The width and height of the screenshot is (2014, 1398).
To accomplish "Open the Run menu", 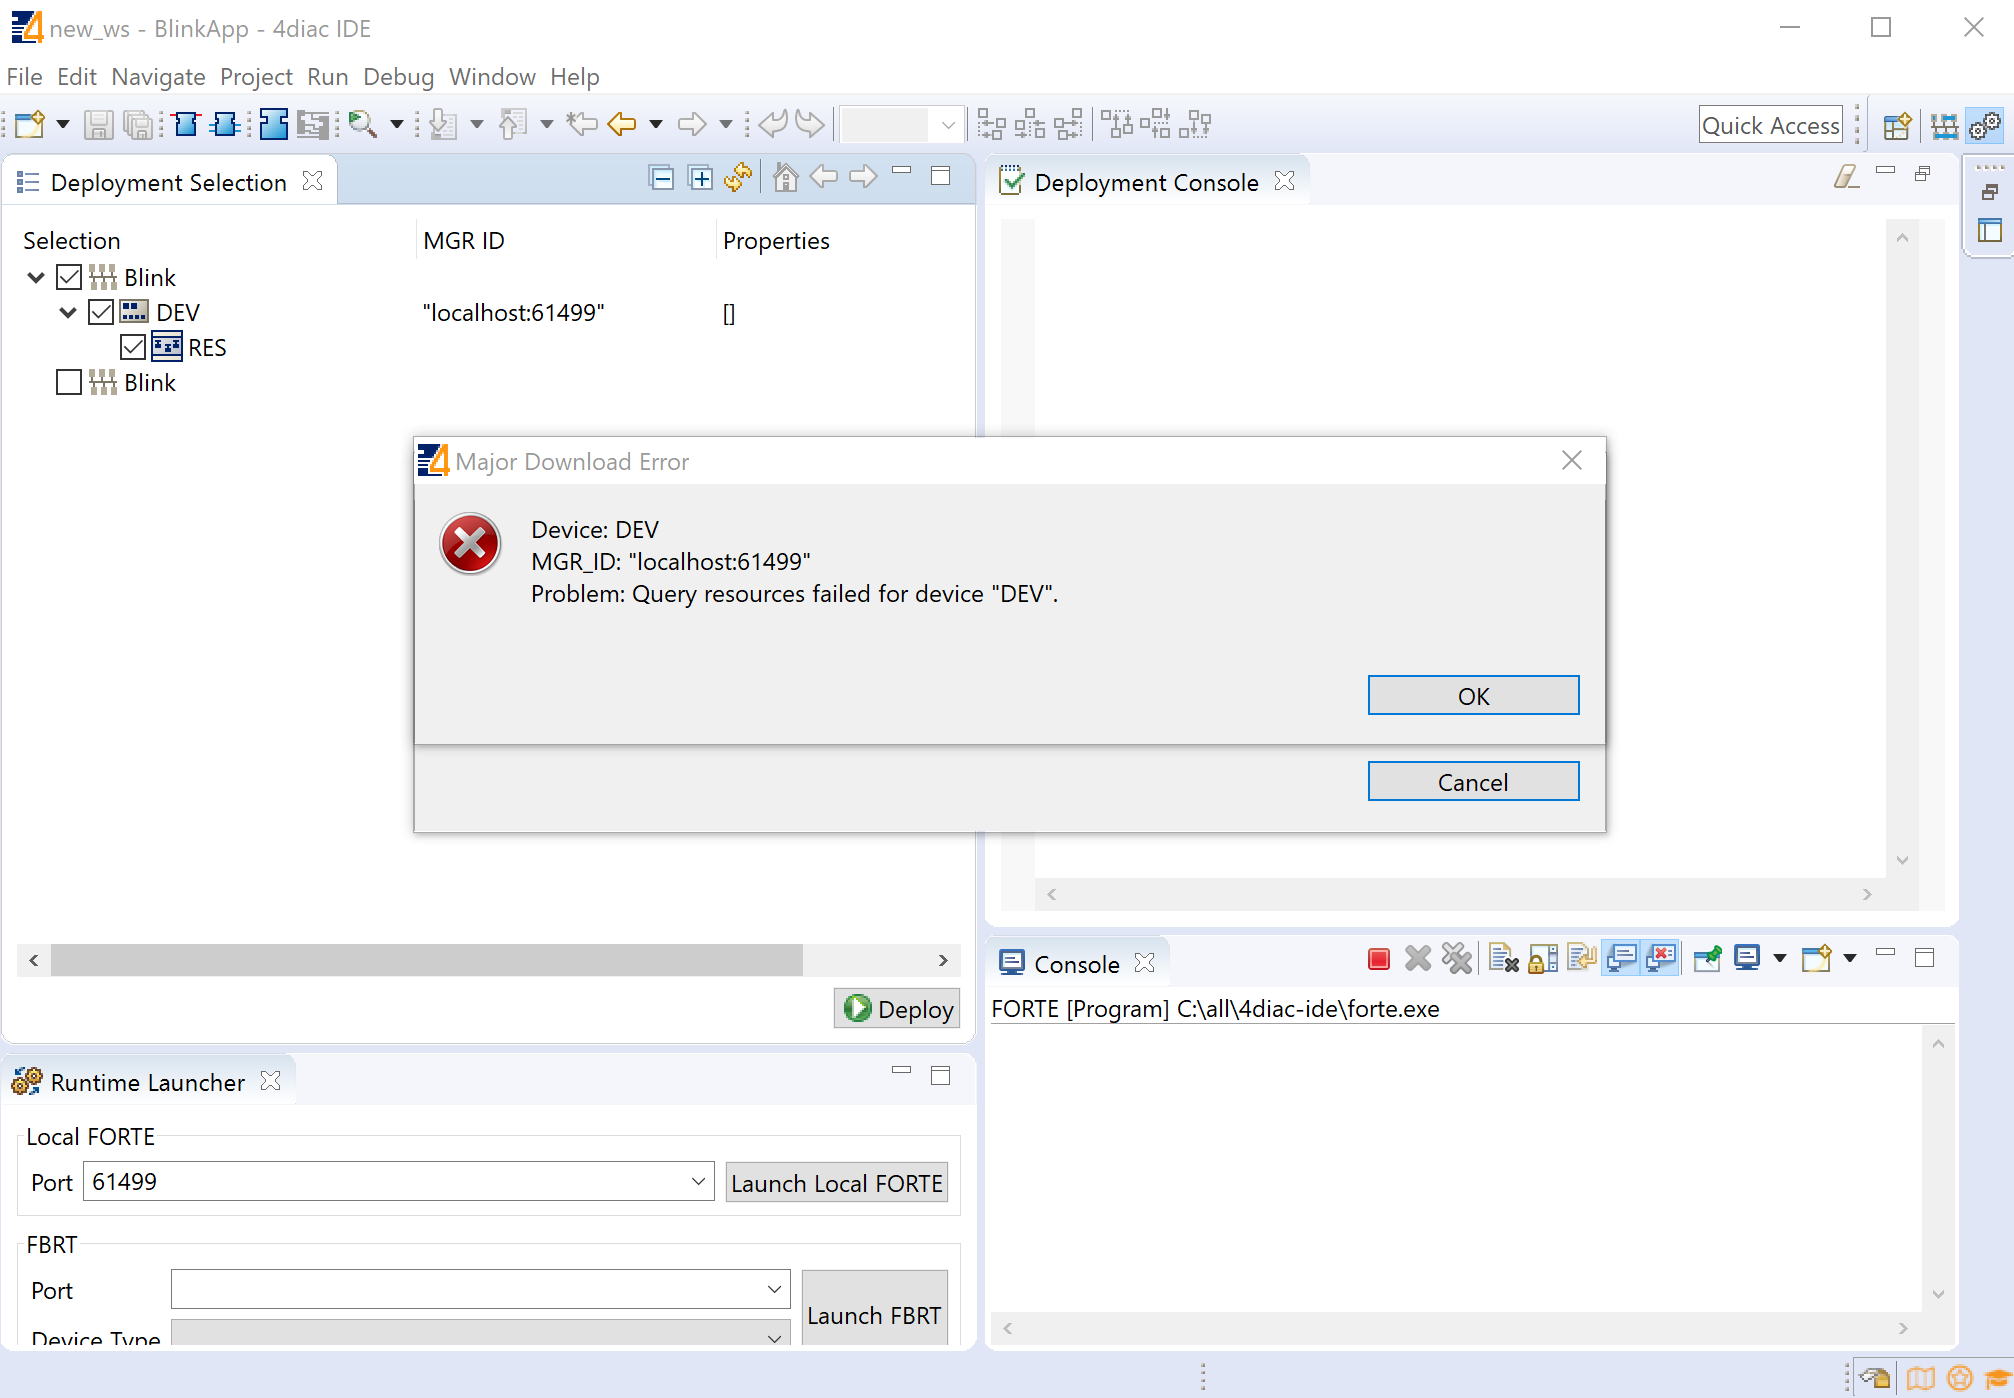I will pyautogui.click(x=328, y=77).
